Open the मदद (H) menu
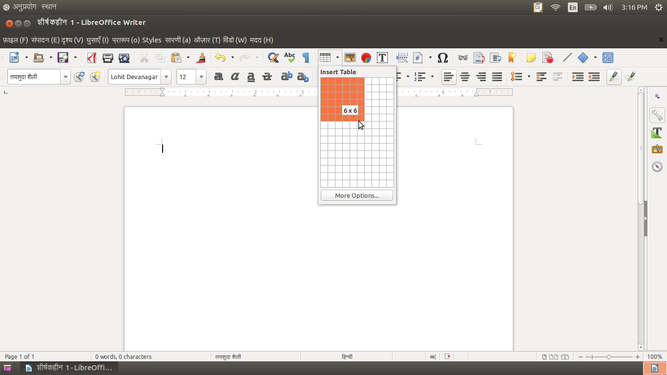 pyautogui.click(x=261, y=40)
